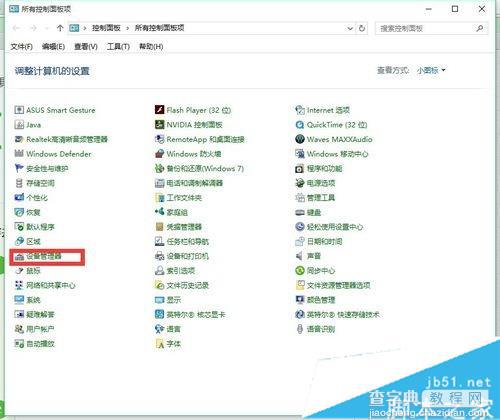Open the 程序和功能 link
Screen dimensions: 500x420
tap(324, 168)
